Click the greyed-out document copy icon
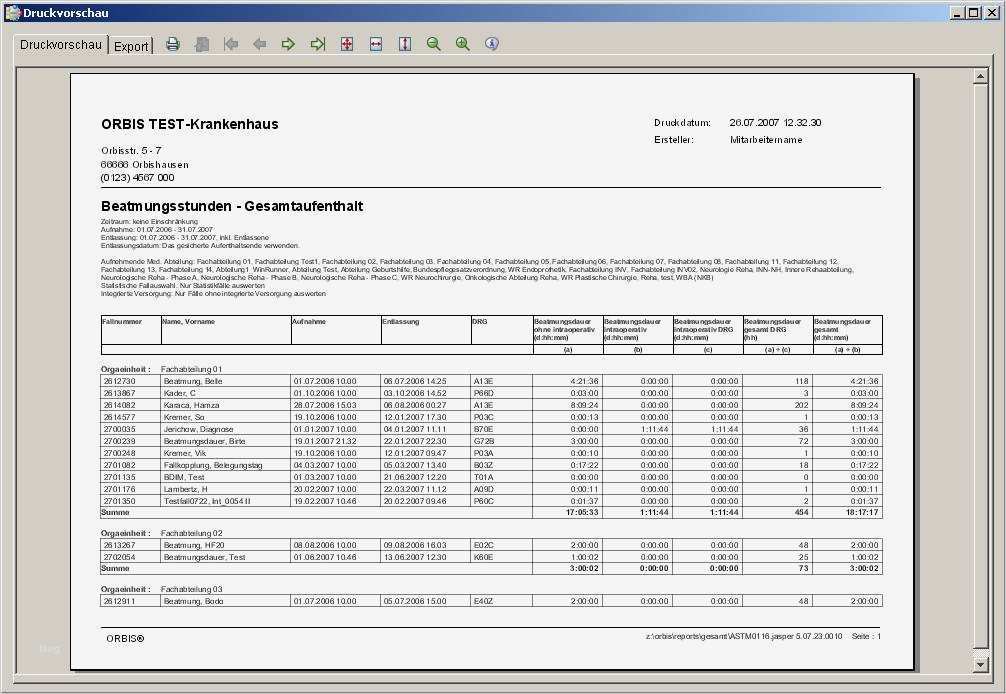 coord(201,44)
